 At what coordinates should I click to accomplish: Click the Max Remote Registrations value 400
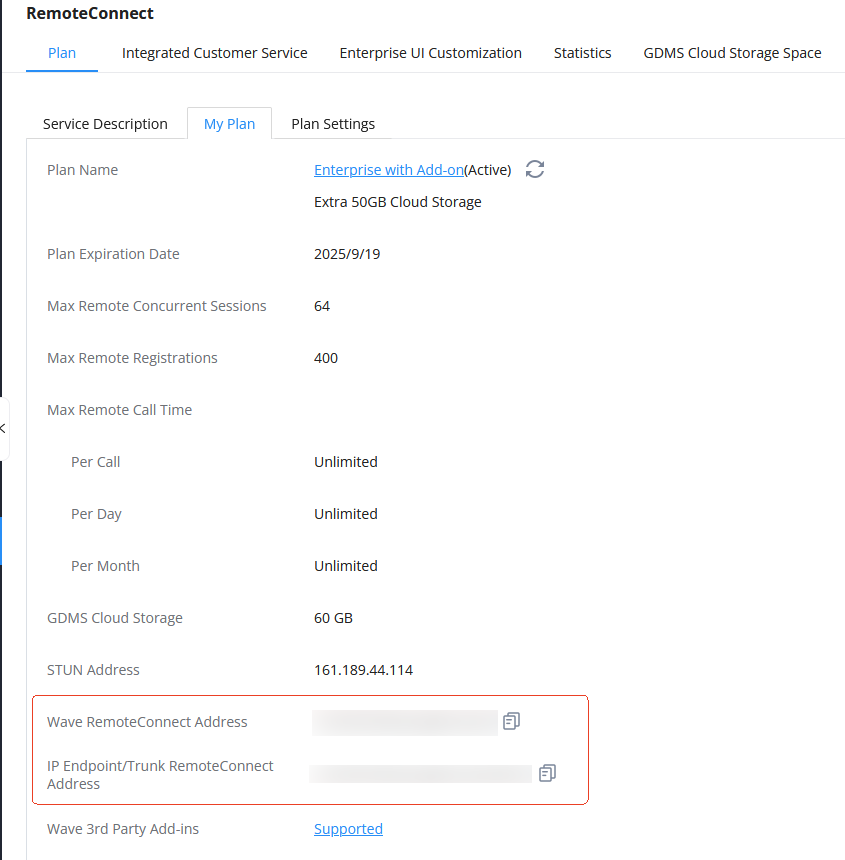coord(326,358)
